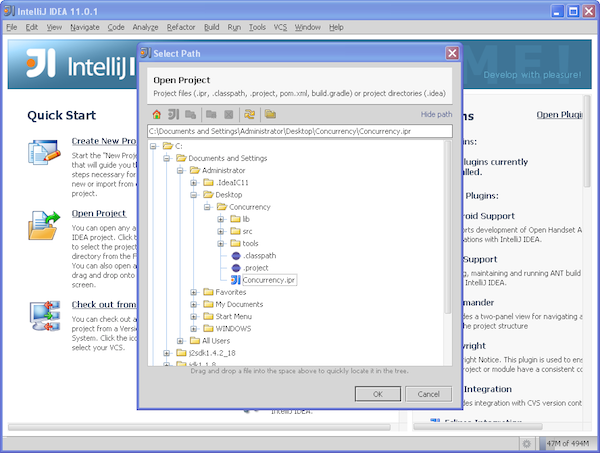Viewport: 600px width, 453px height.
Task: Click the path input field
Action: point(300,131)
